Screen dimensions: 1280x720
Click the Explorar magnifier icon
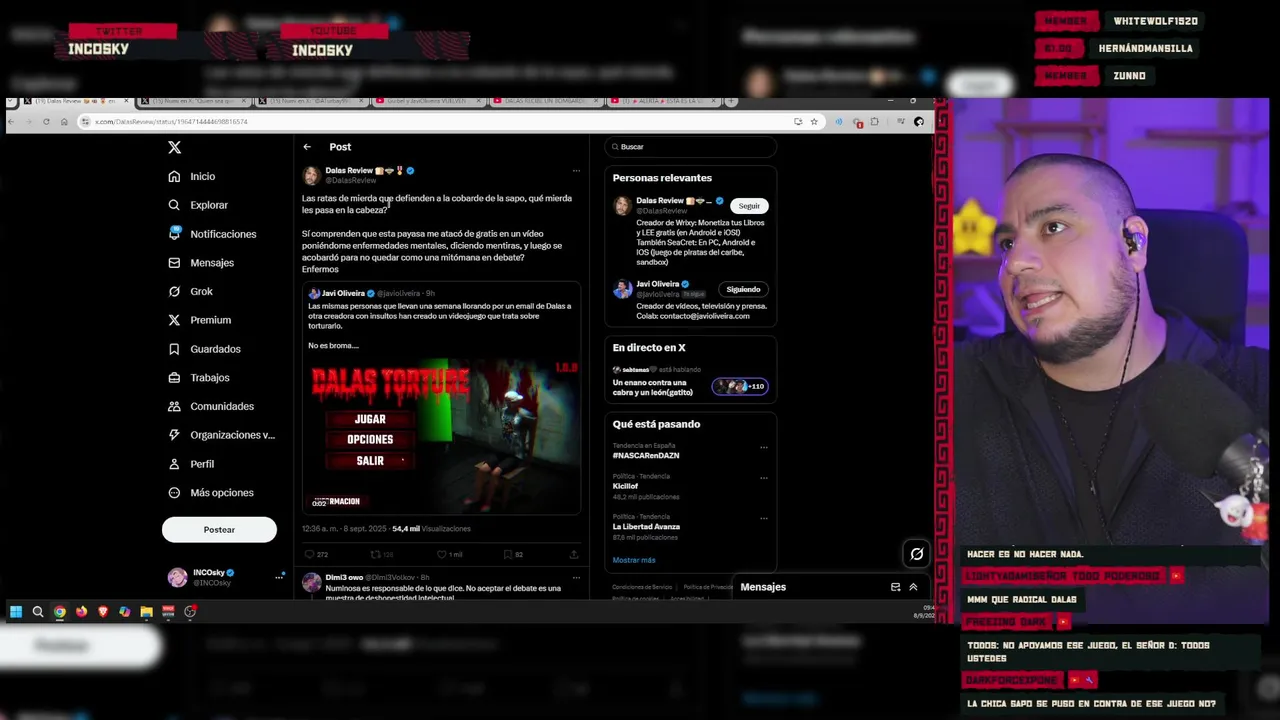tap(174, 205)
